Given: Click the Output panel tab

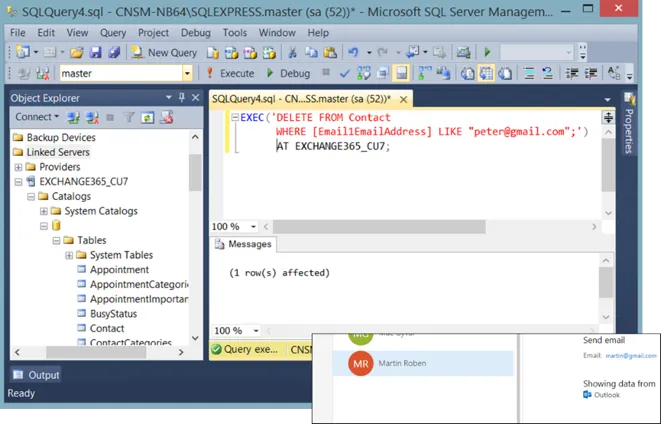Looking at the screenshot, I should point(36,375).
